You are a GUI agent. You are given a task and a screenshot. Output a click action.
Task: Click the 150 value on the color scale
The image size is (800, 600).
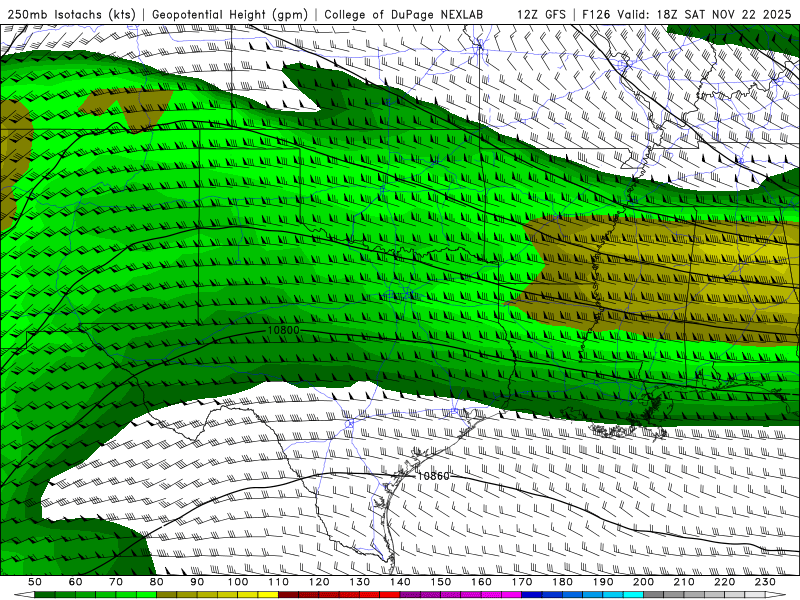point(441,582)
